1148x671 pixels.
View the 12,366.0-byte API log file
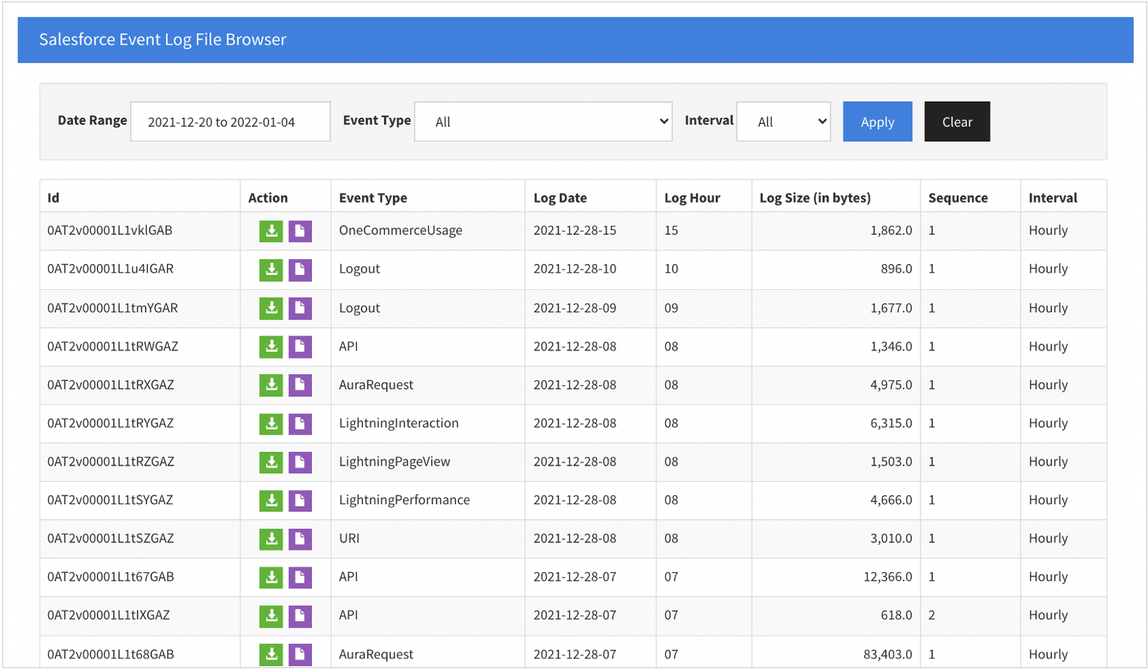point(300,577)
